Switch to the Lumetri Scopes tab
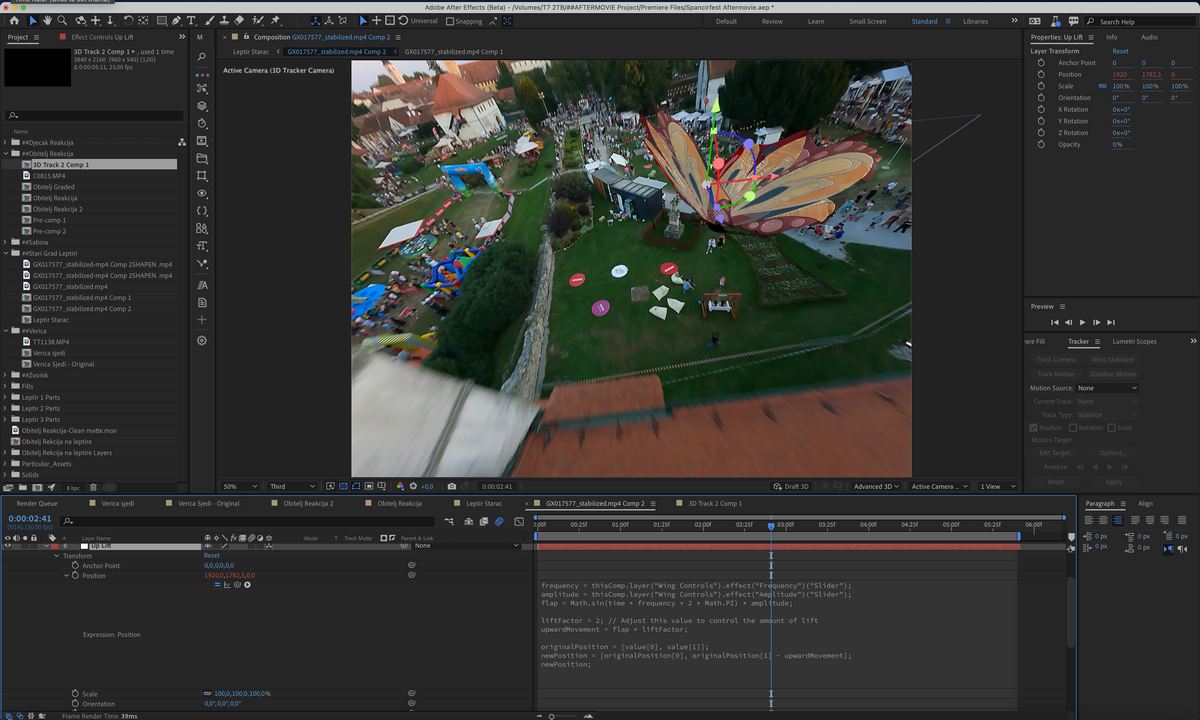This screenshot has height=720, width=1200. 1134,342
